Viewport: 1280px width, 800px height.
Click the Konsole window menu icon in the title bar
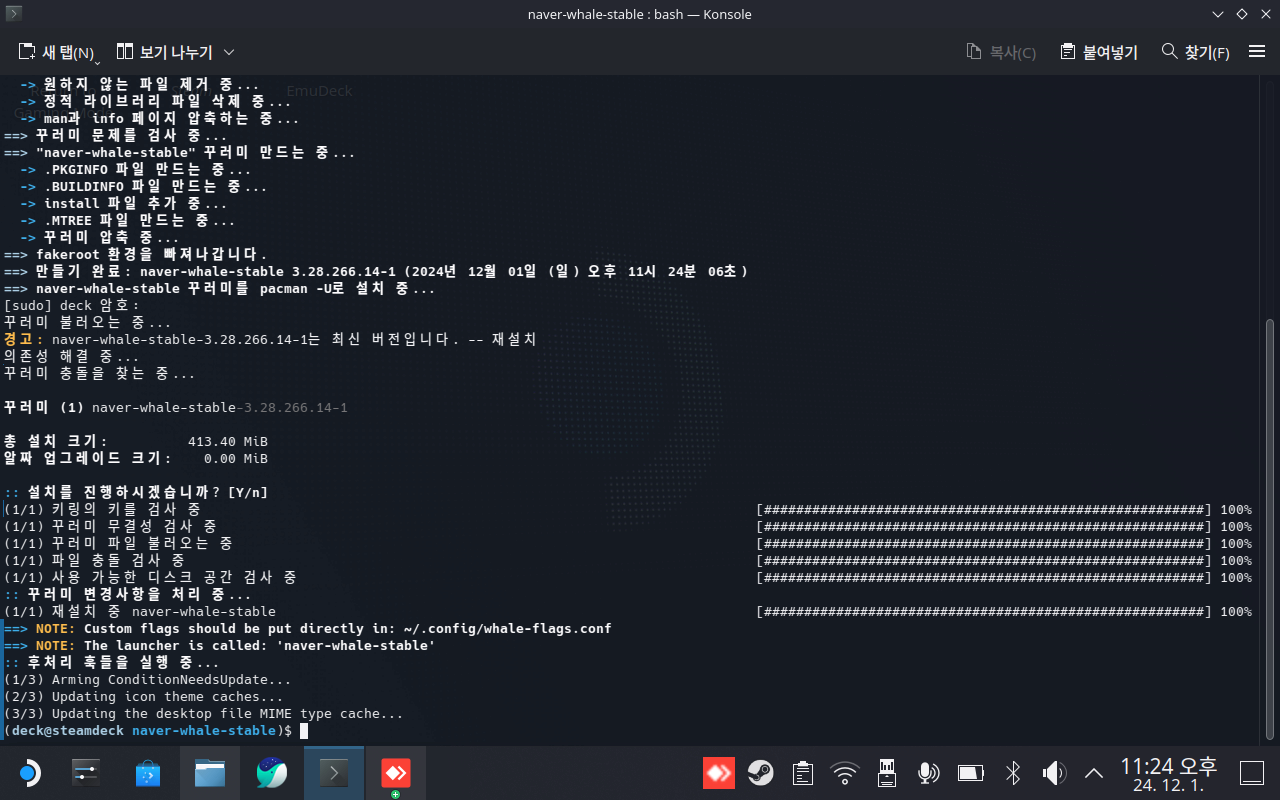point(14,14)
